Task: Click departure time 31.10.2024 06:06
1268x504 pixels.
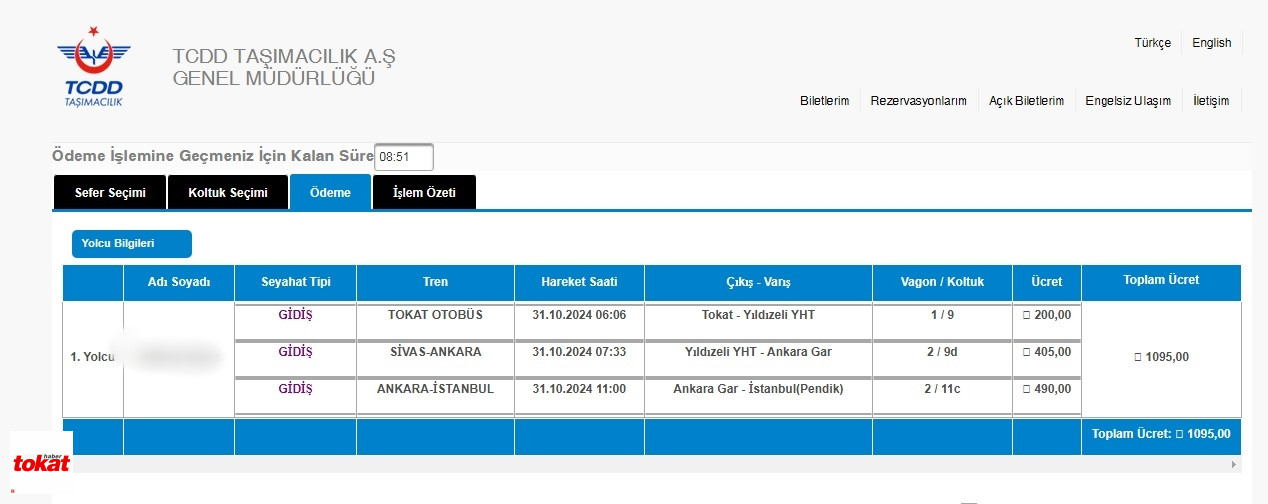Action: (x=579, y=315)
